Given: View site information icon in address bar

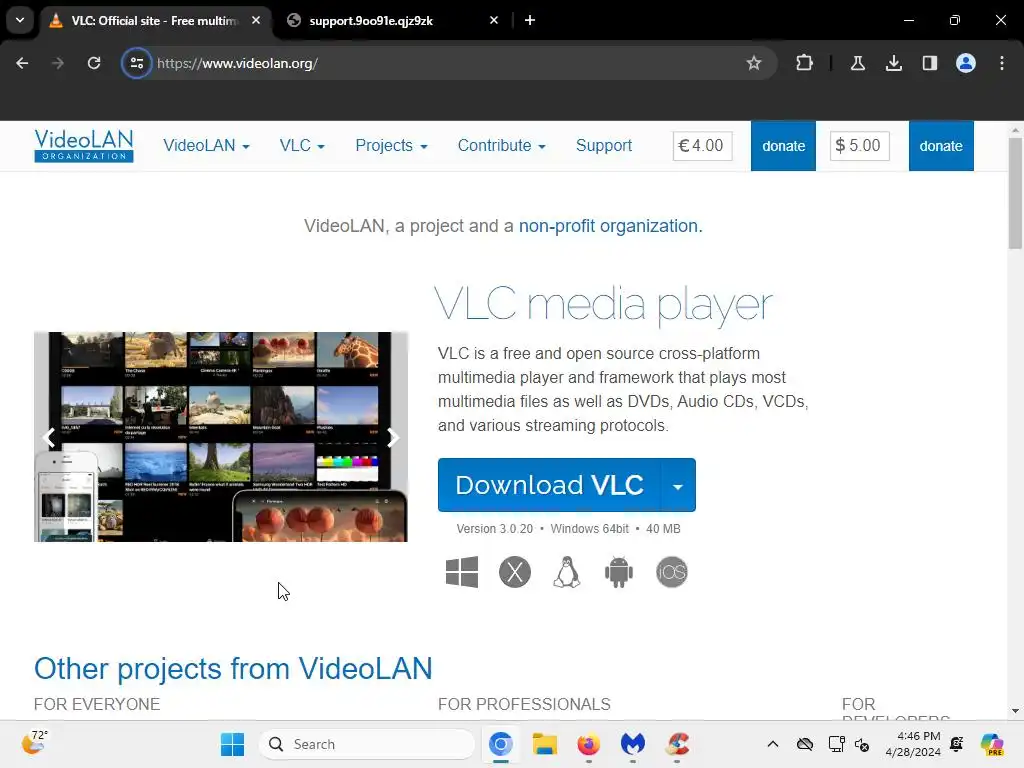Looking at the screenshot, I should pyautogui.click(x=136, y=63).
